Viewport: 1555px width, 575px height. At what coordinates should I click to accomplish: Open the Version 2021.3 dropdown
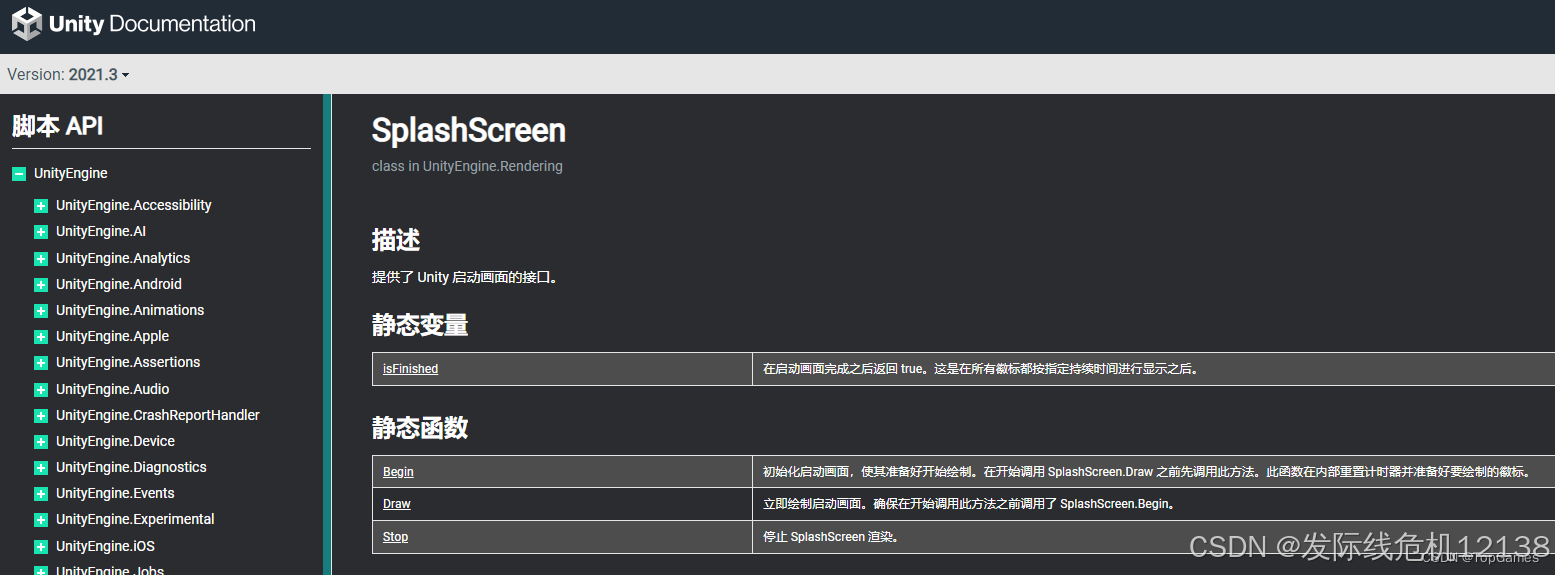click(x=68, y=74)
